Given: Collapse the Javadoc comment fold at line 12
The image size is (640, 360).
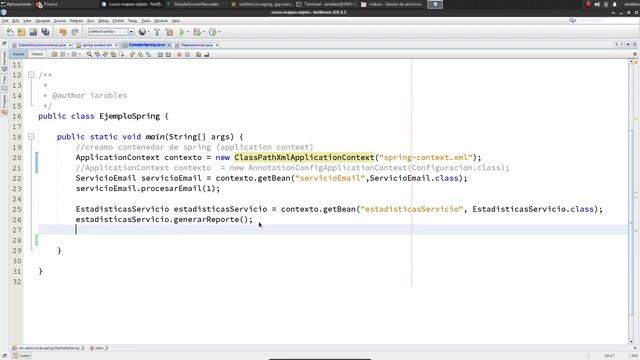Looking at the screenshot, I should point(31,75).
